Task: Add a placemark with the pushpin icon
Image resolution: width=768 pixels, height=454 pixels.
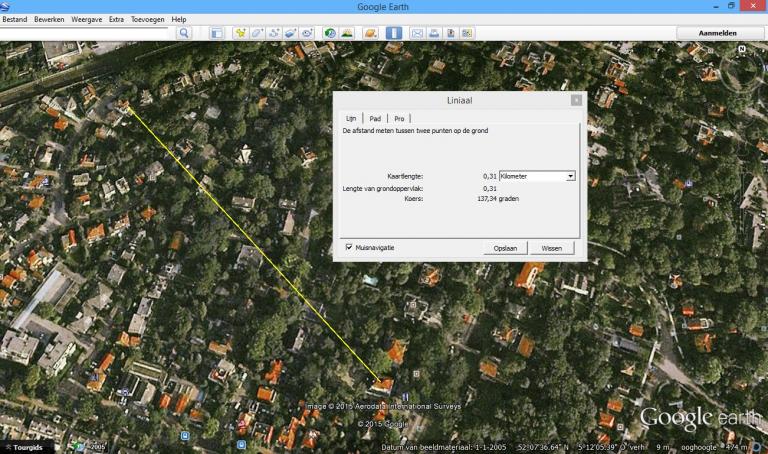Action: tap(241, 33)
